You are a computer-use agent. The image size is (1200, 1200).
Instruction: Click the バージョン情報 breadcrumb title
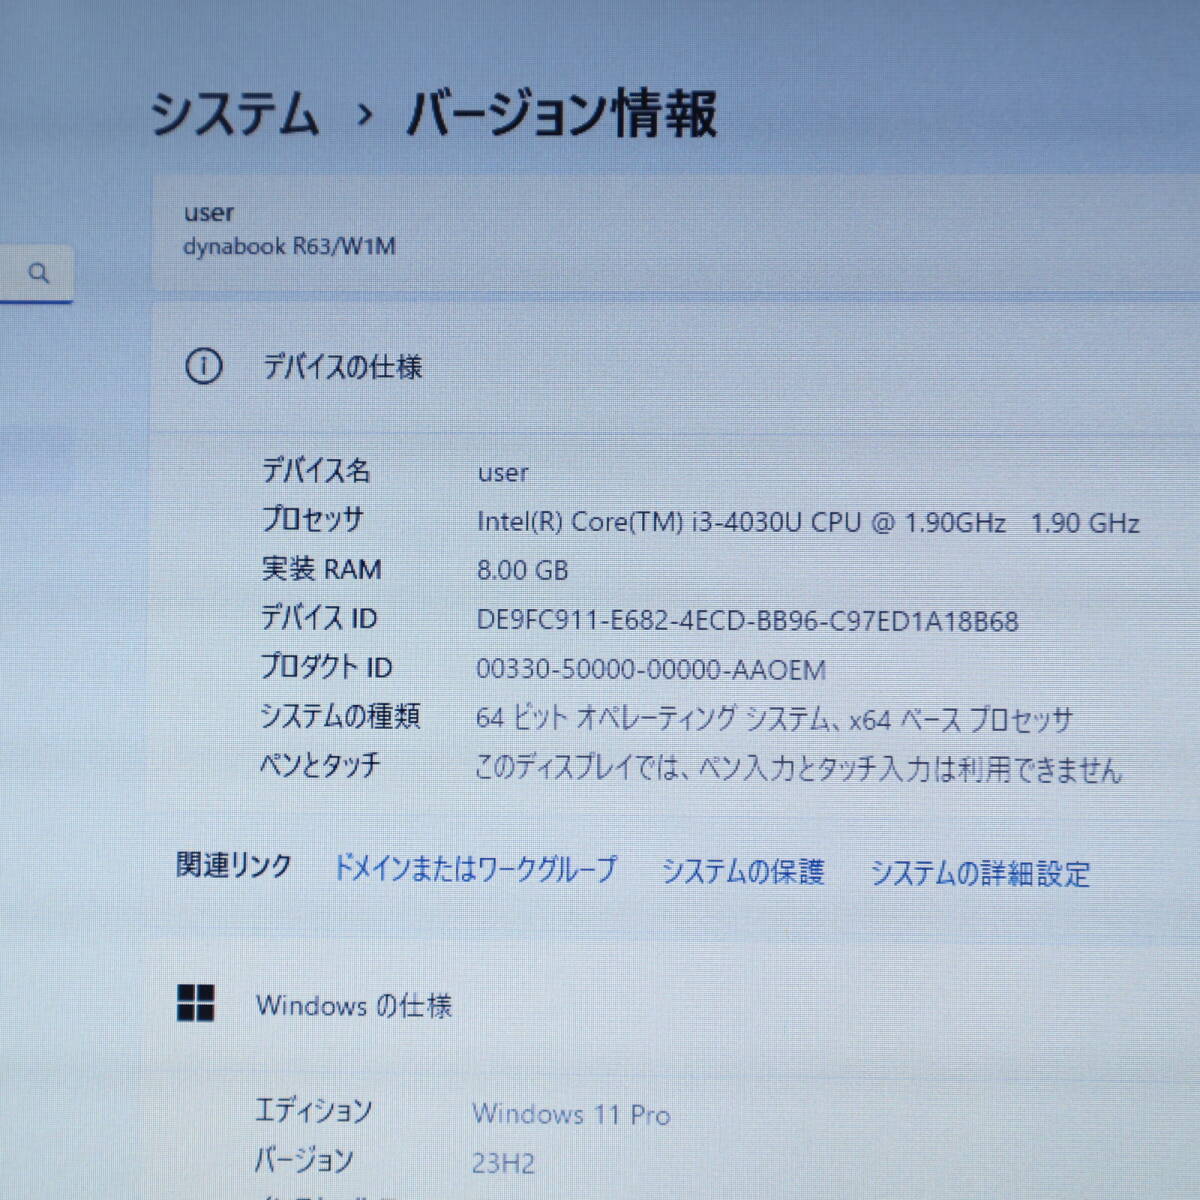(x=561, y=112)
